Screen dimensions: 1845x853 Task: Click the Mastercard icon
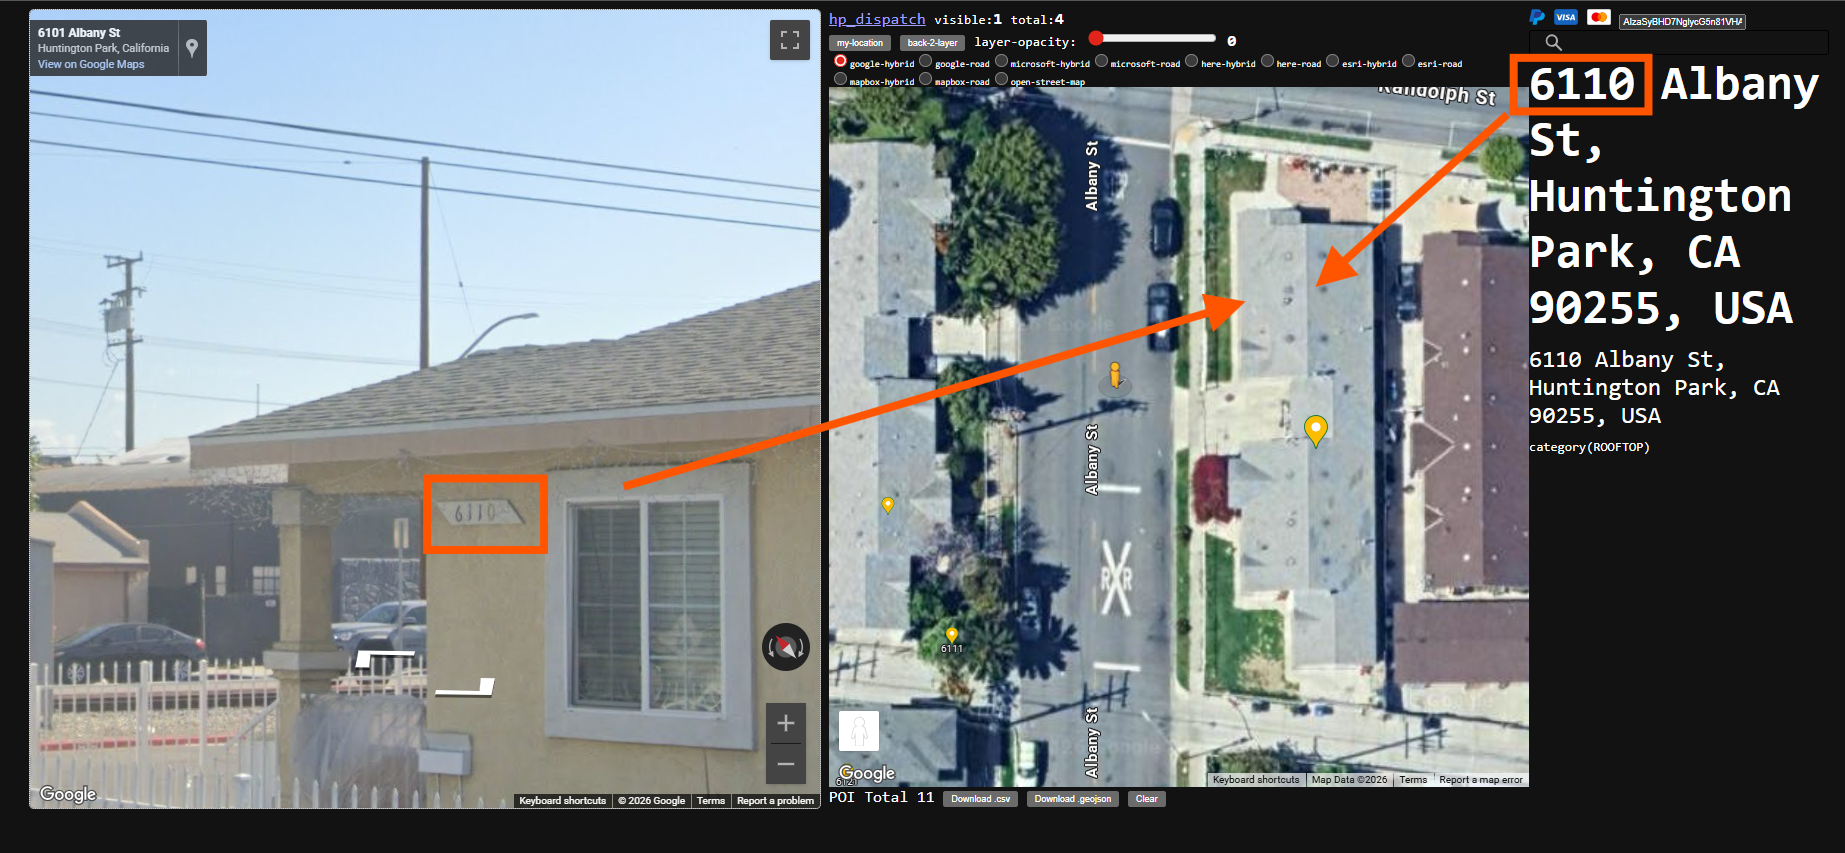point(1598,17)
